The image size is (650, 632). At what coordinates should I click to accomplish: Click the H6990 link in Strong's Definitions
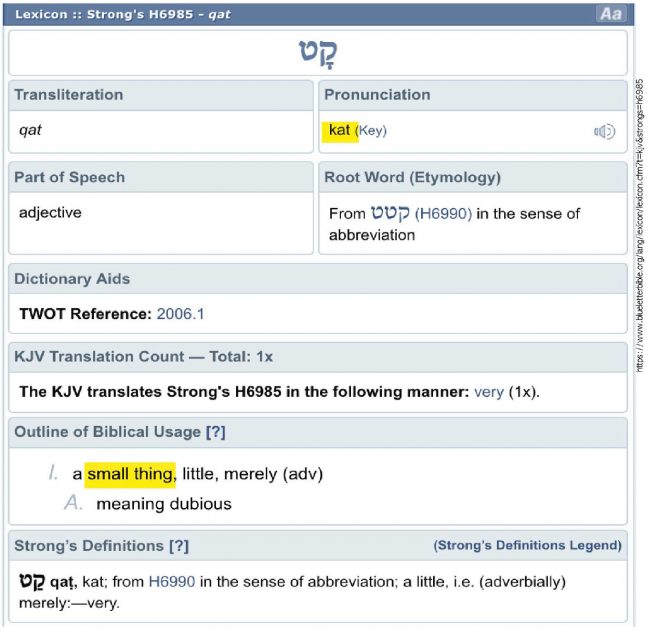click(172, 582)
